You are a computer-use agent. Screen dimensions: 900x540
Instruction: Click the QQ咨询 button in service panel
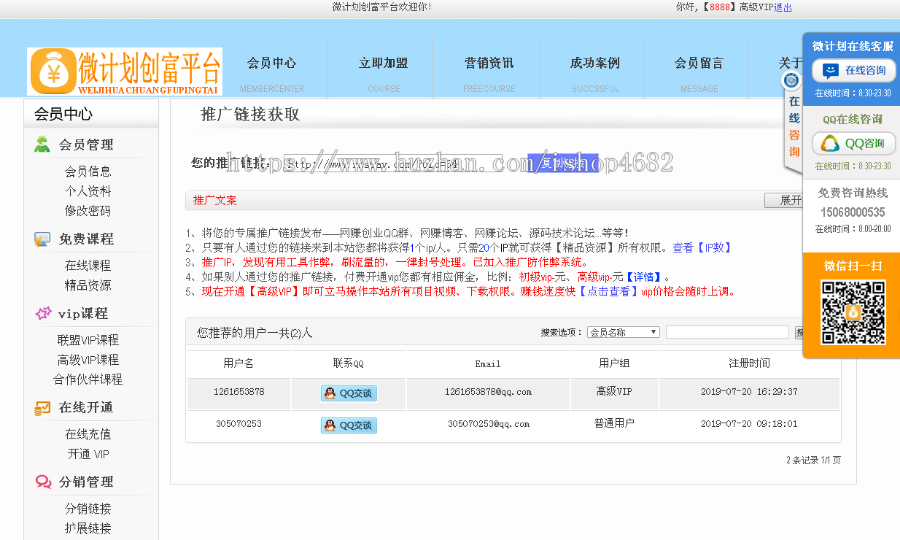(854, 143)
